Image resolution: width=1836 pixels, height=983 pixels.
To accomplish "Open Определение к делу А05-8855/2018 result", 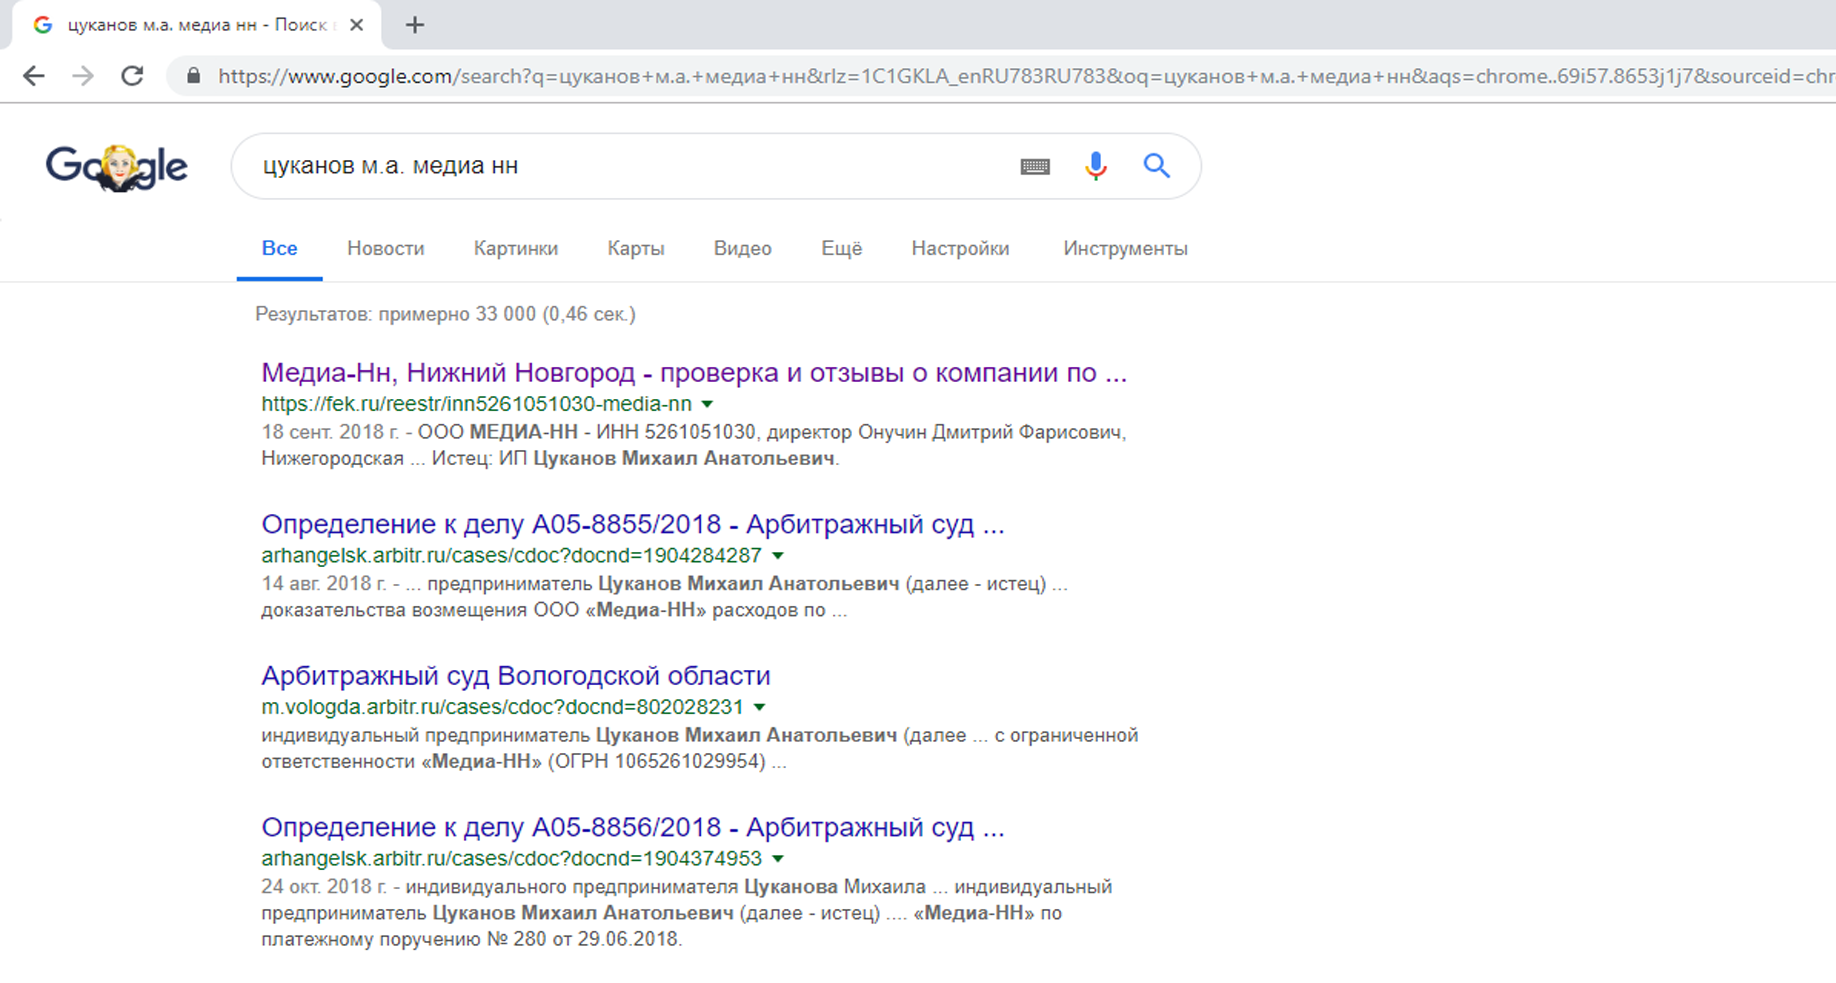I will tap(633, 524).
